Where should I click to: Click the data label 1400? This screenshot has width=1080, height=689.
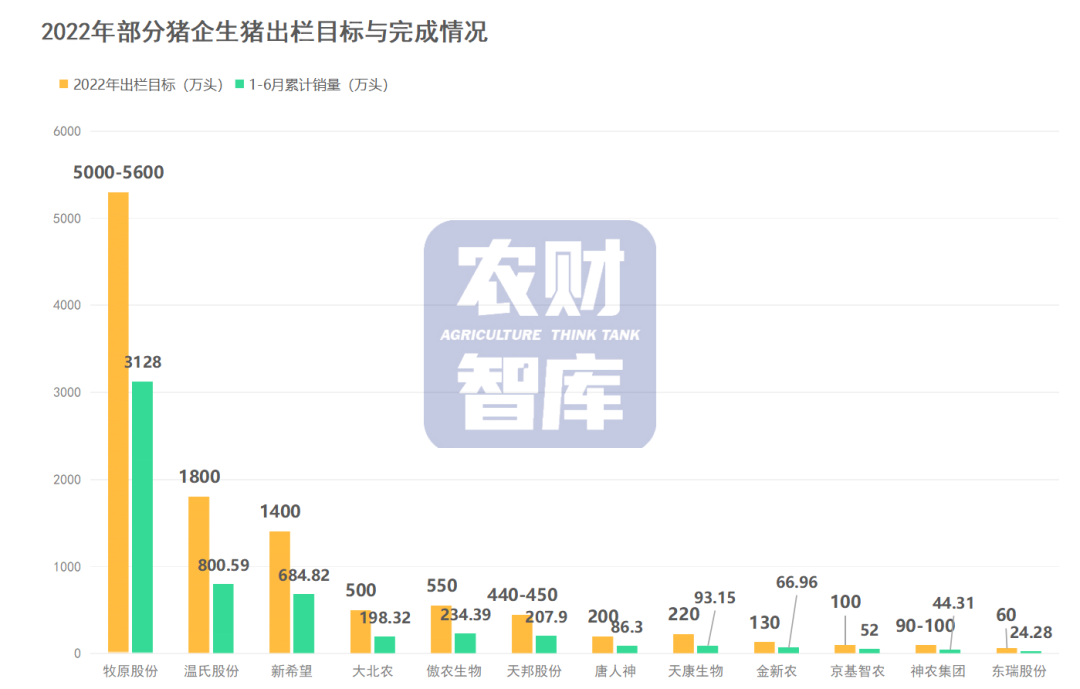click(280, 511)
